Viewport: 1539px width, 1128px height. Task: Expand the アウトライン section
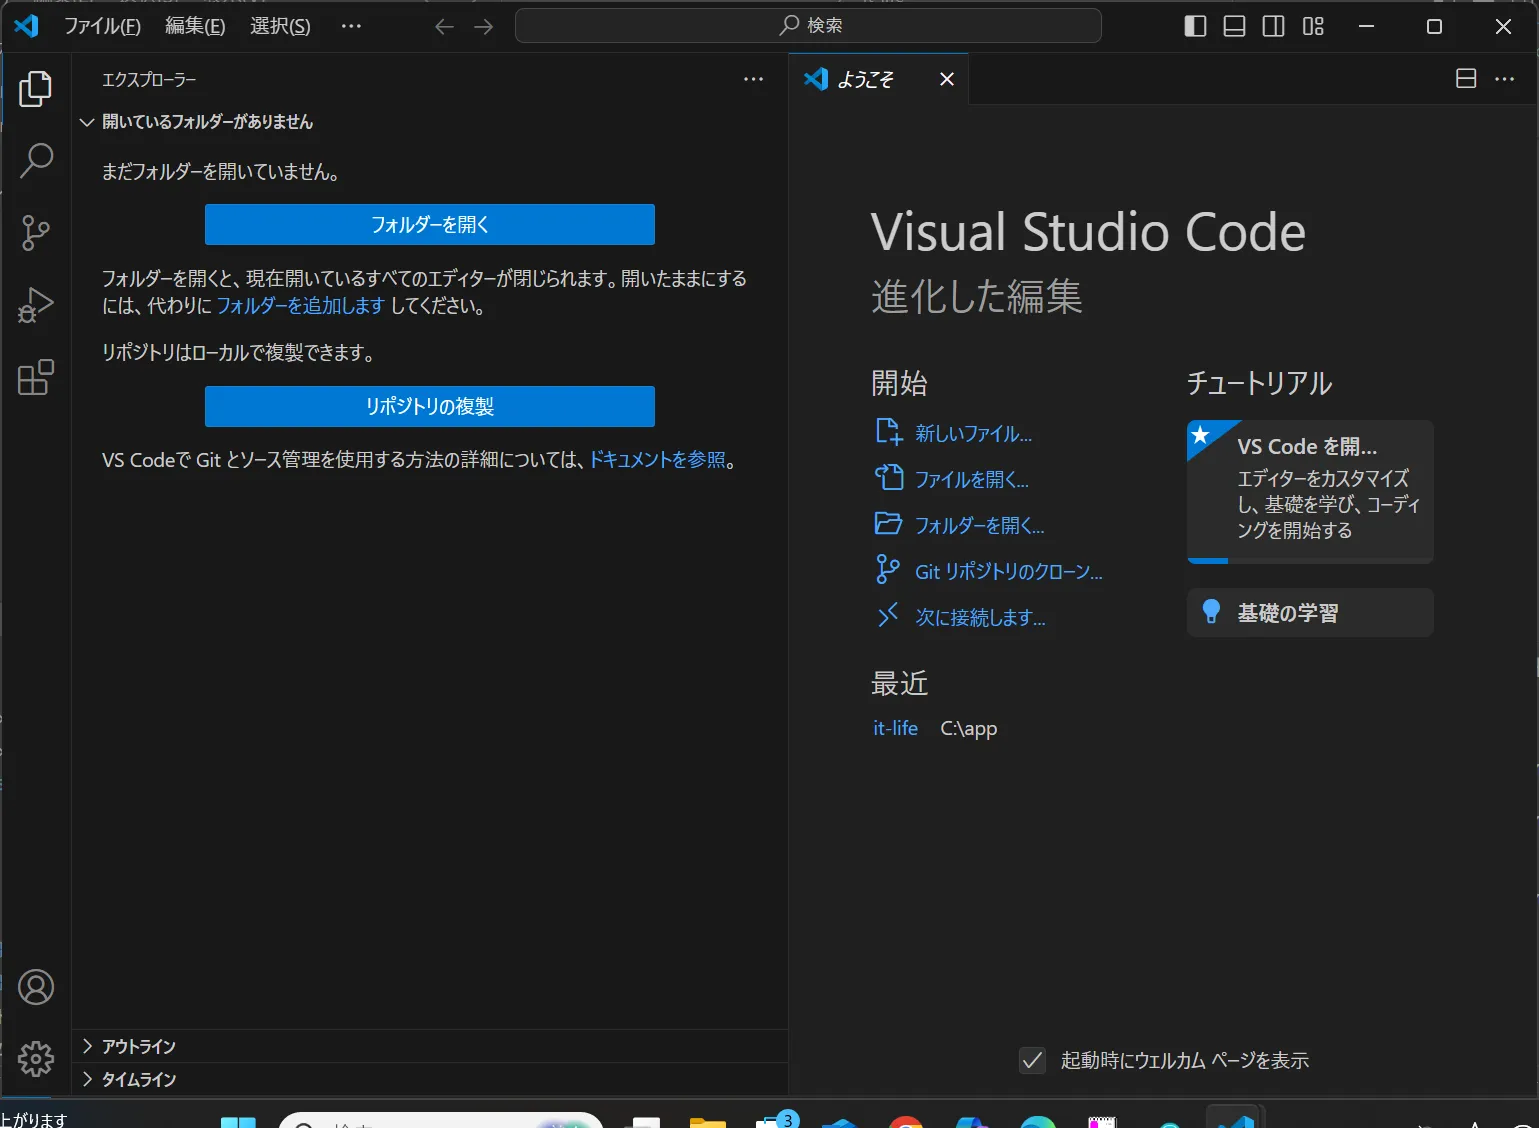pos(430,1046)
